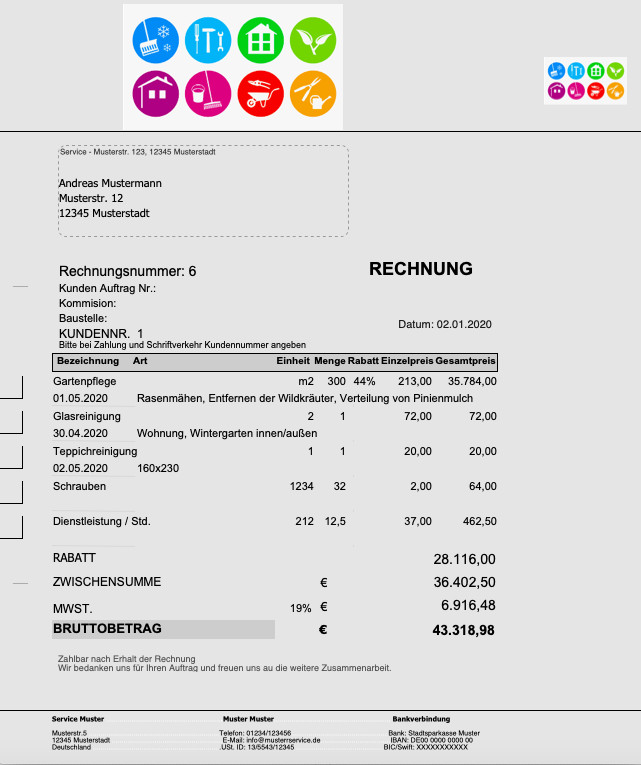Image resolution: width=641 pixels, height=765 pixels.
Task: Select the Teppichreinigung row label
Action: tap(95, 452)
